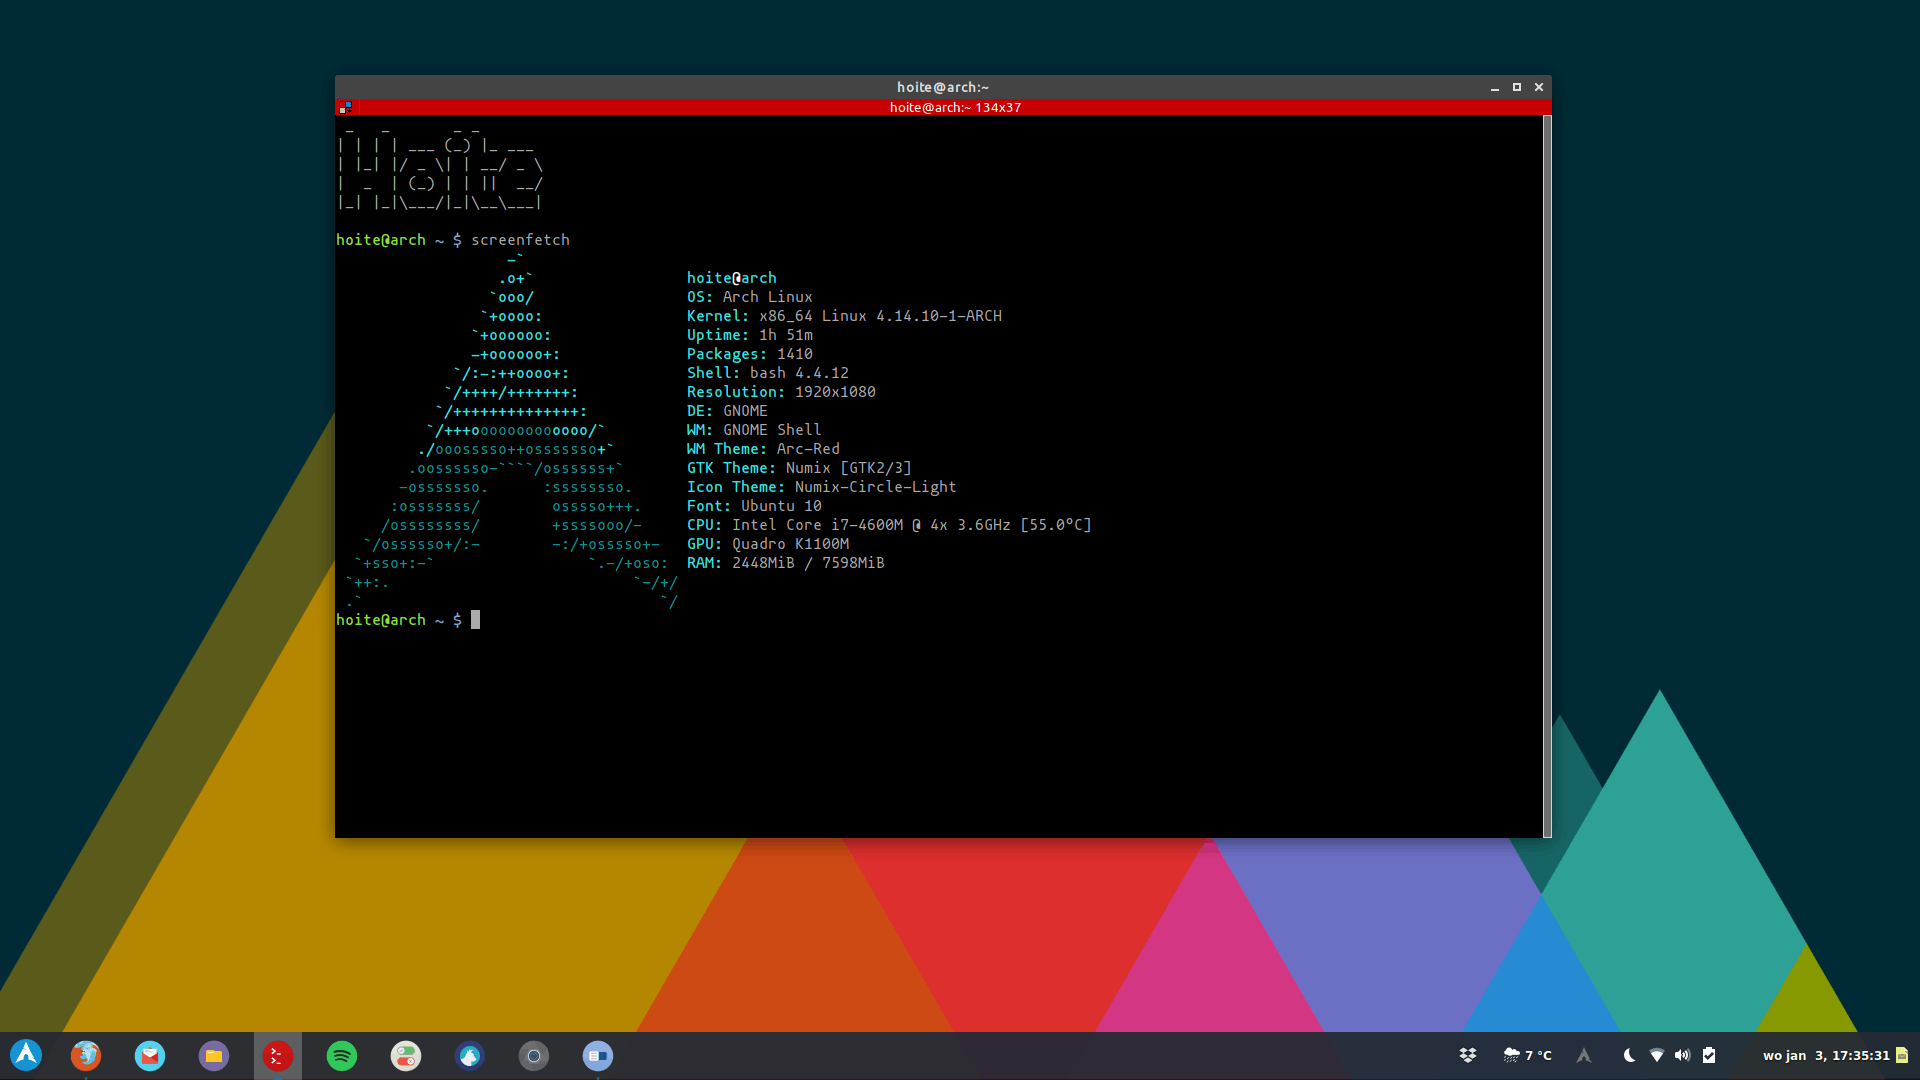Open the gray Chromium icon in taskbar
This screenshot has height=1080, width=1920.
click(x=534, y=1055)
